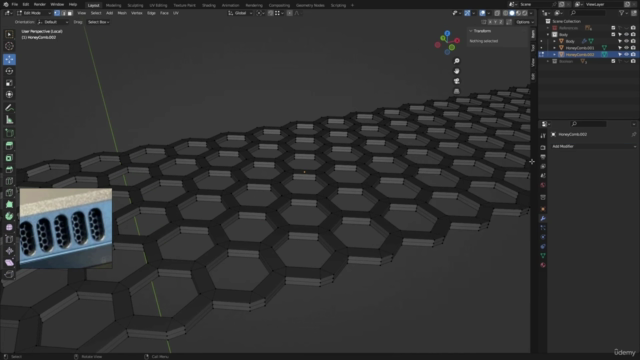The image size is (640, 360).
Task: Hide HoneyComb.002 in viewport via eye icon
Action: 627,55
